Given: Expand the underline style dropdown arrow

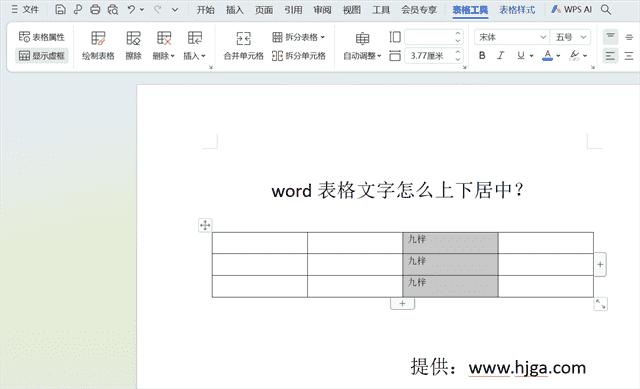Looking at the screenshot, I should [531, 56].
